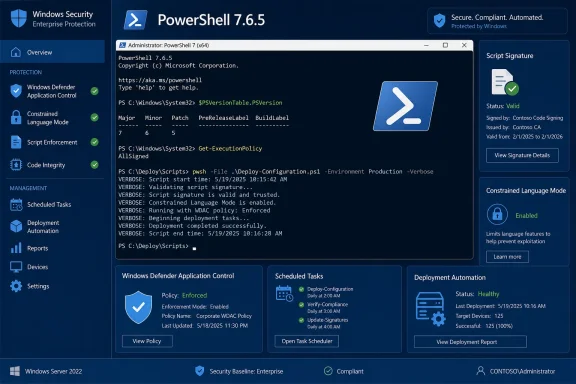Viewport: 576px width, 384px height.
Task: Click green check next to Code Integrity
Action: click(94, 165)
